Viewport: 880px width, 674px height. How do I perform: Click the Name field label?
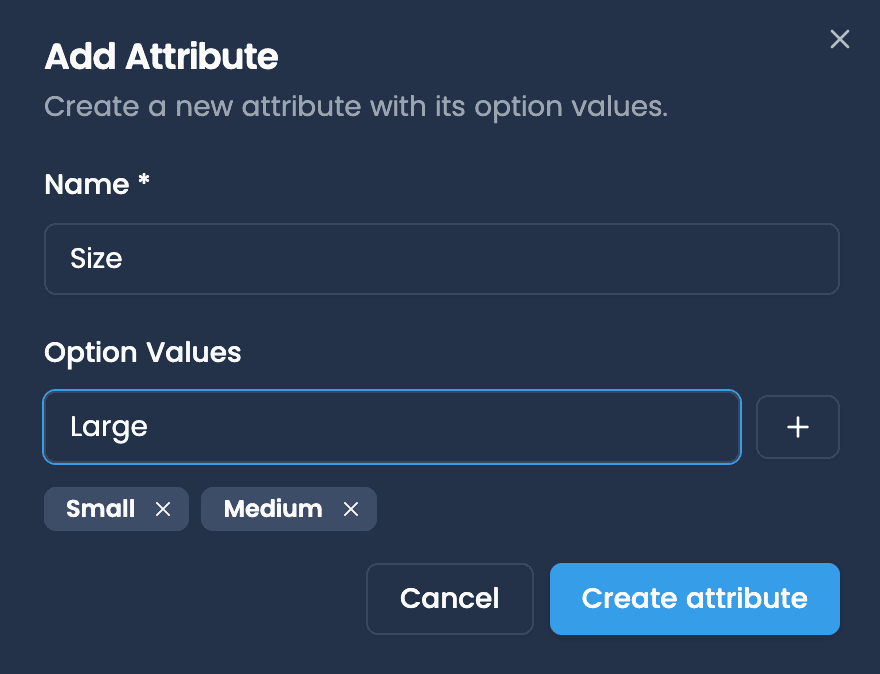tap(87, 184)
